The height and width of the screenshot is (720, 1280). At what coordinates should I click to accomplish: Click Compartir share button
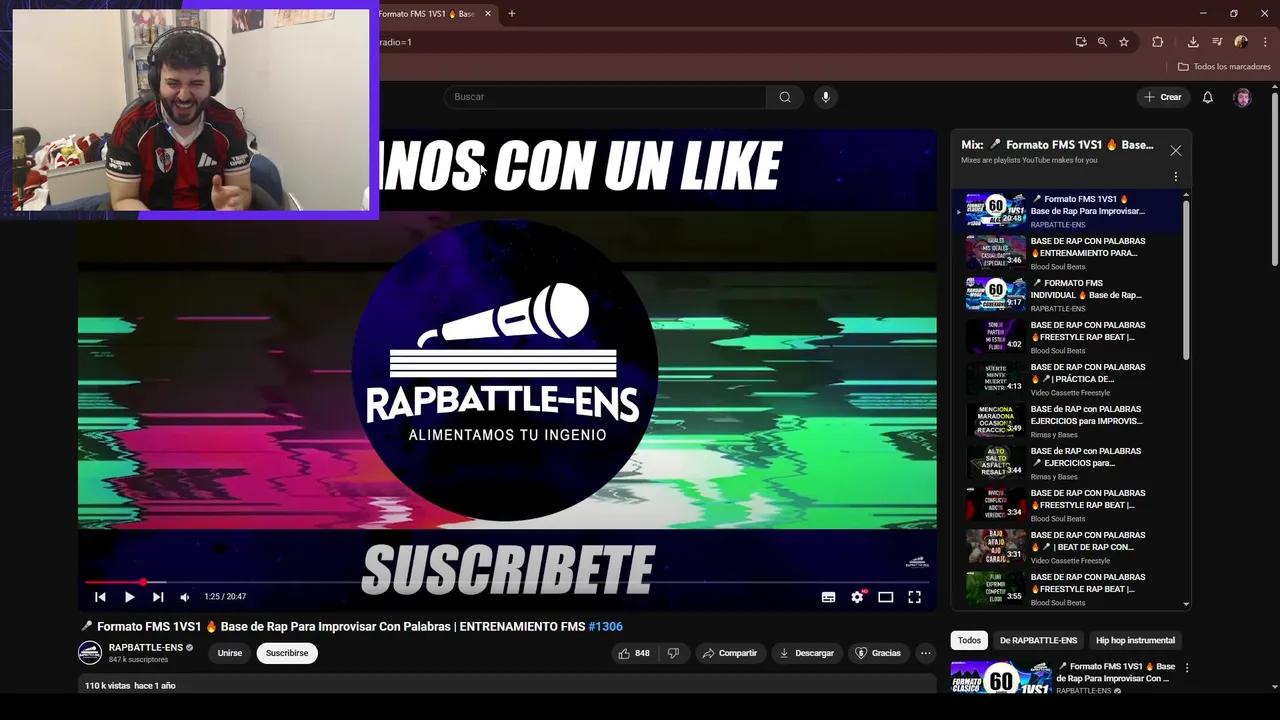[x=729, y=653]
